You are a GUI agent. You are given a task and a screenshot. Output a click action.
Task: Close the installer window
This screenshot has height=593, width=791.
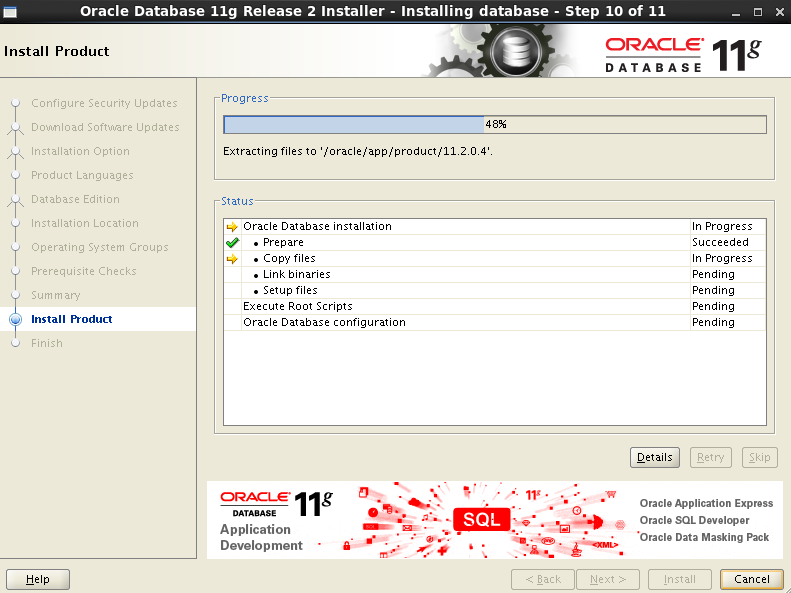click(x=780, y=12)
